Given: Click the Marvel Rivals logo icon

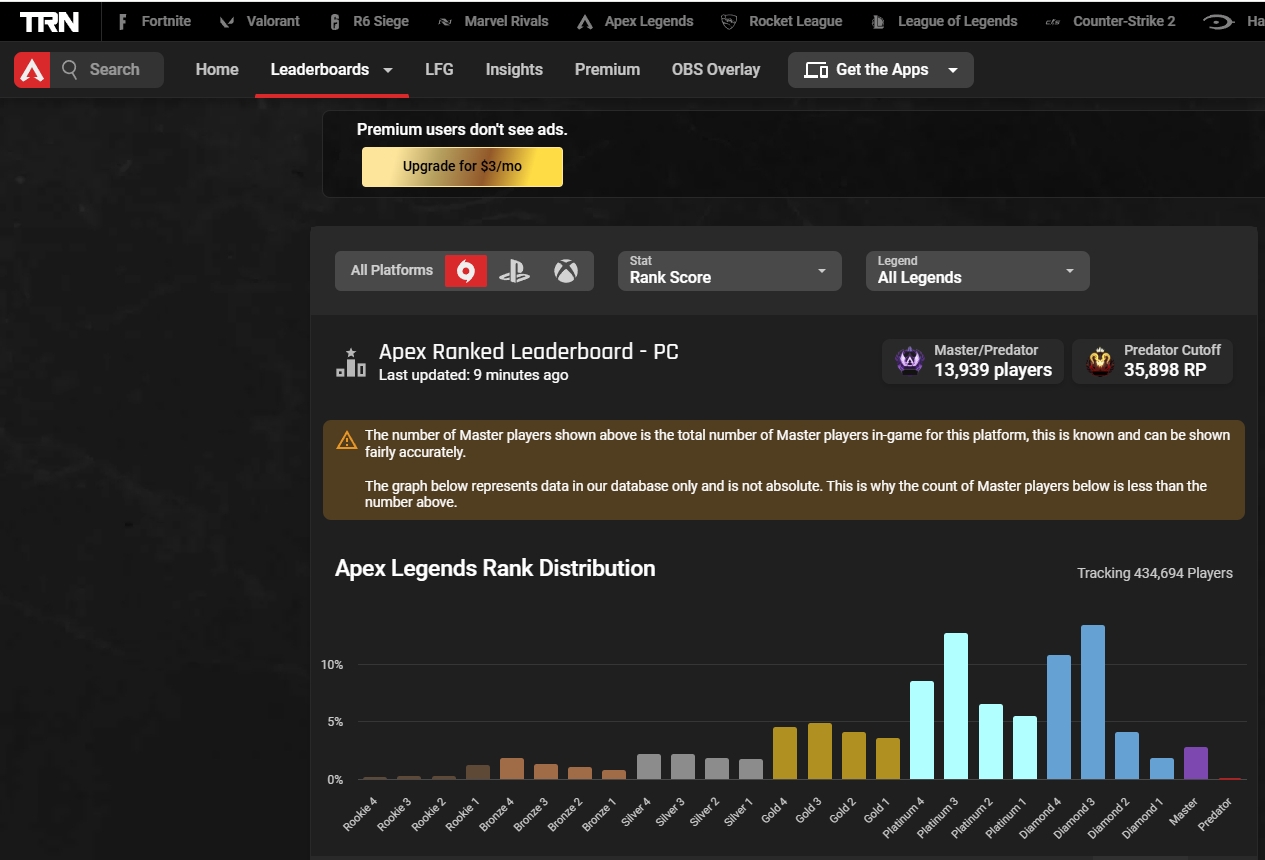Looking at the screenshot, I should 445,22.
